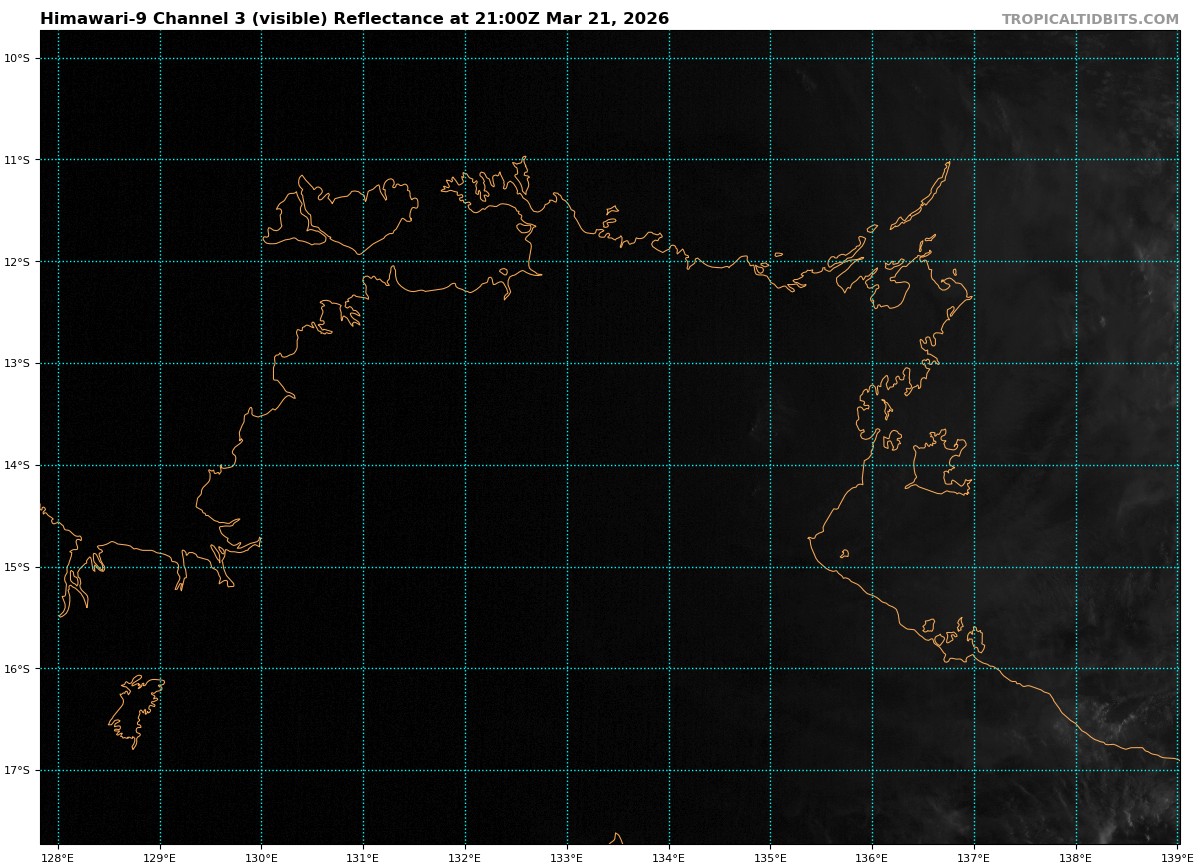The height and width of the screenshot is (867, 1200).
Task: Click the 137°E longitude axis label
Action: (974, 857)
